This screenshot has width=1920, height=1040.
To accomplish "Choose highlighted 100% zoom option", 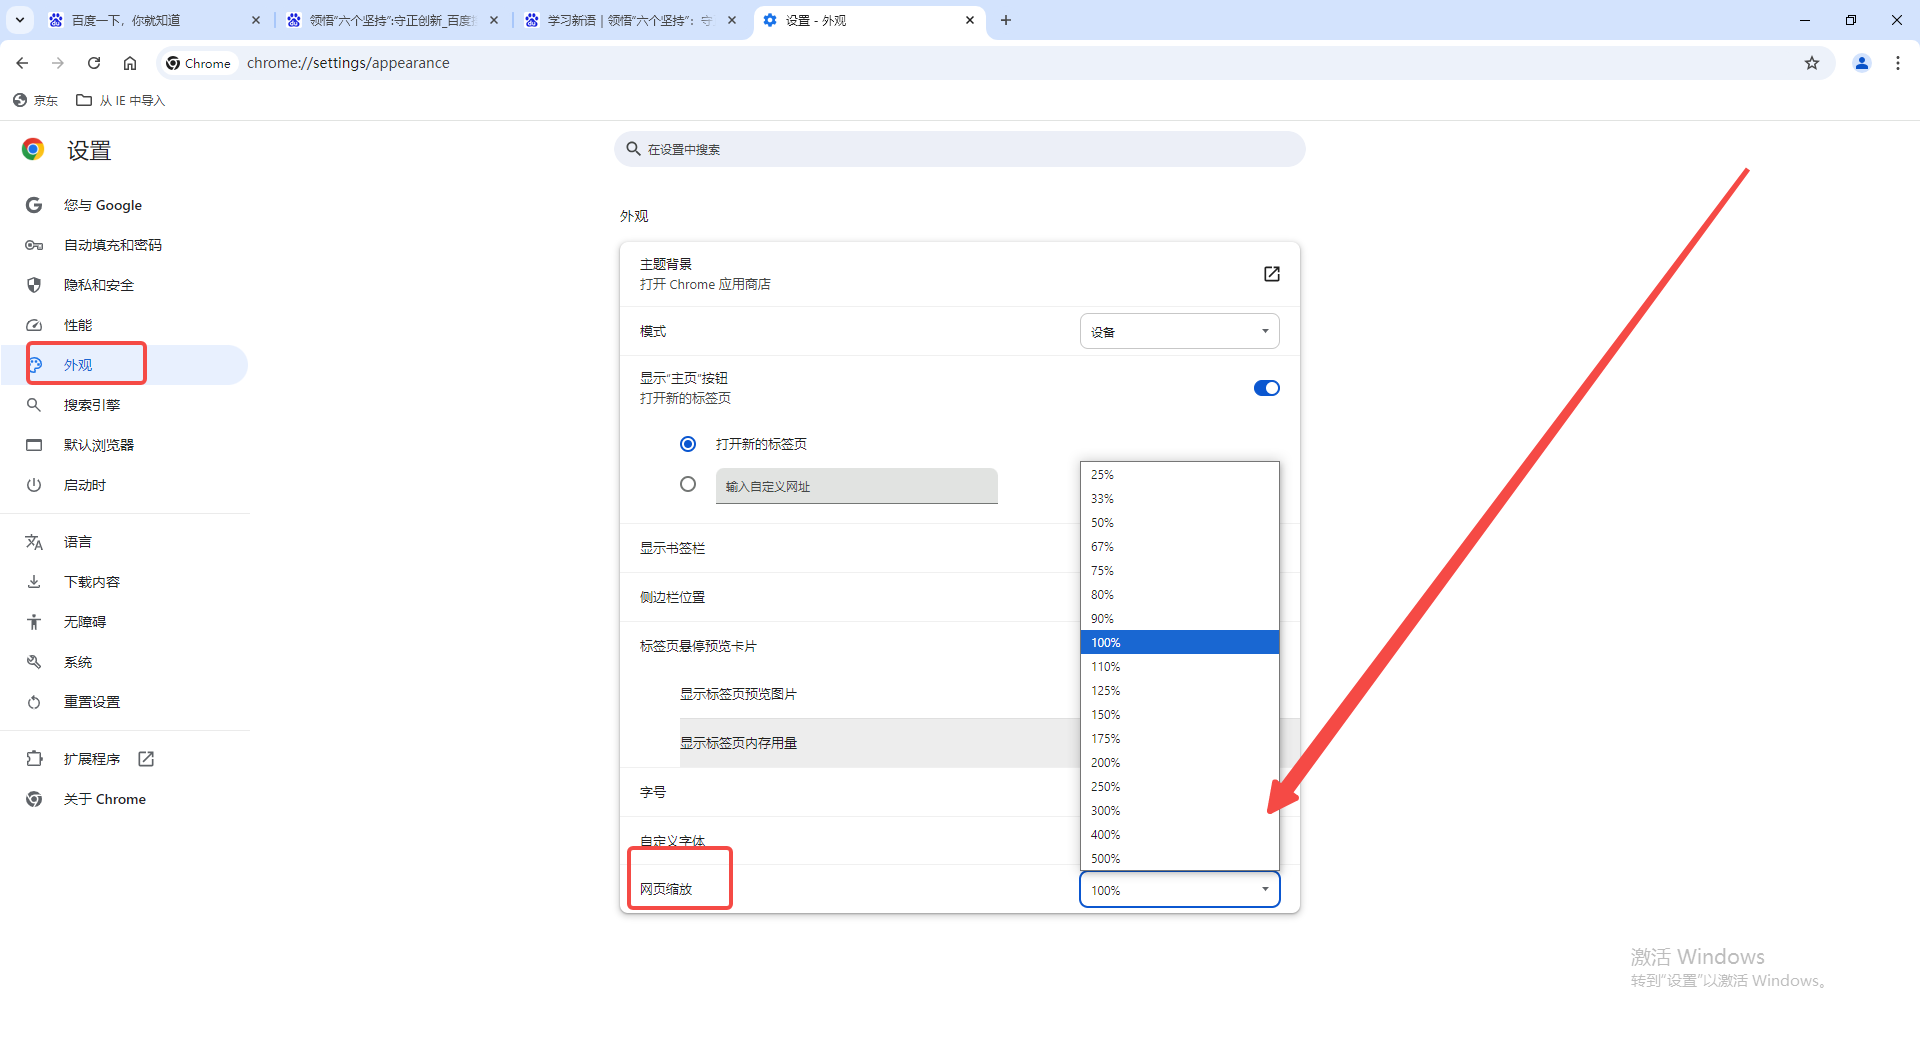I will click(x=1179, y=643).
